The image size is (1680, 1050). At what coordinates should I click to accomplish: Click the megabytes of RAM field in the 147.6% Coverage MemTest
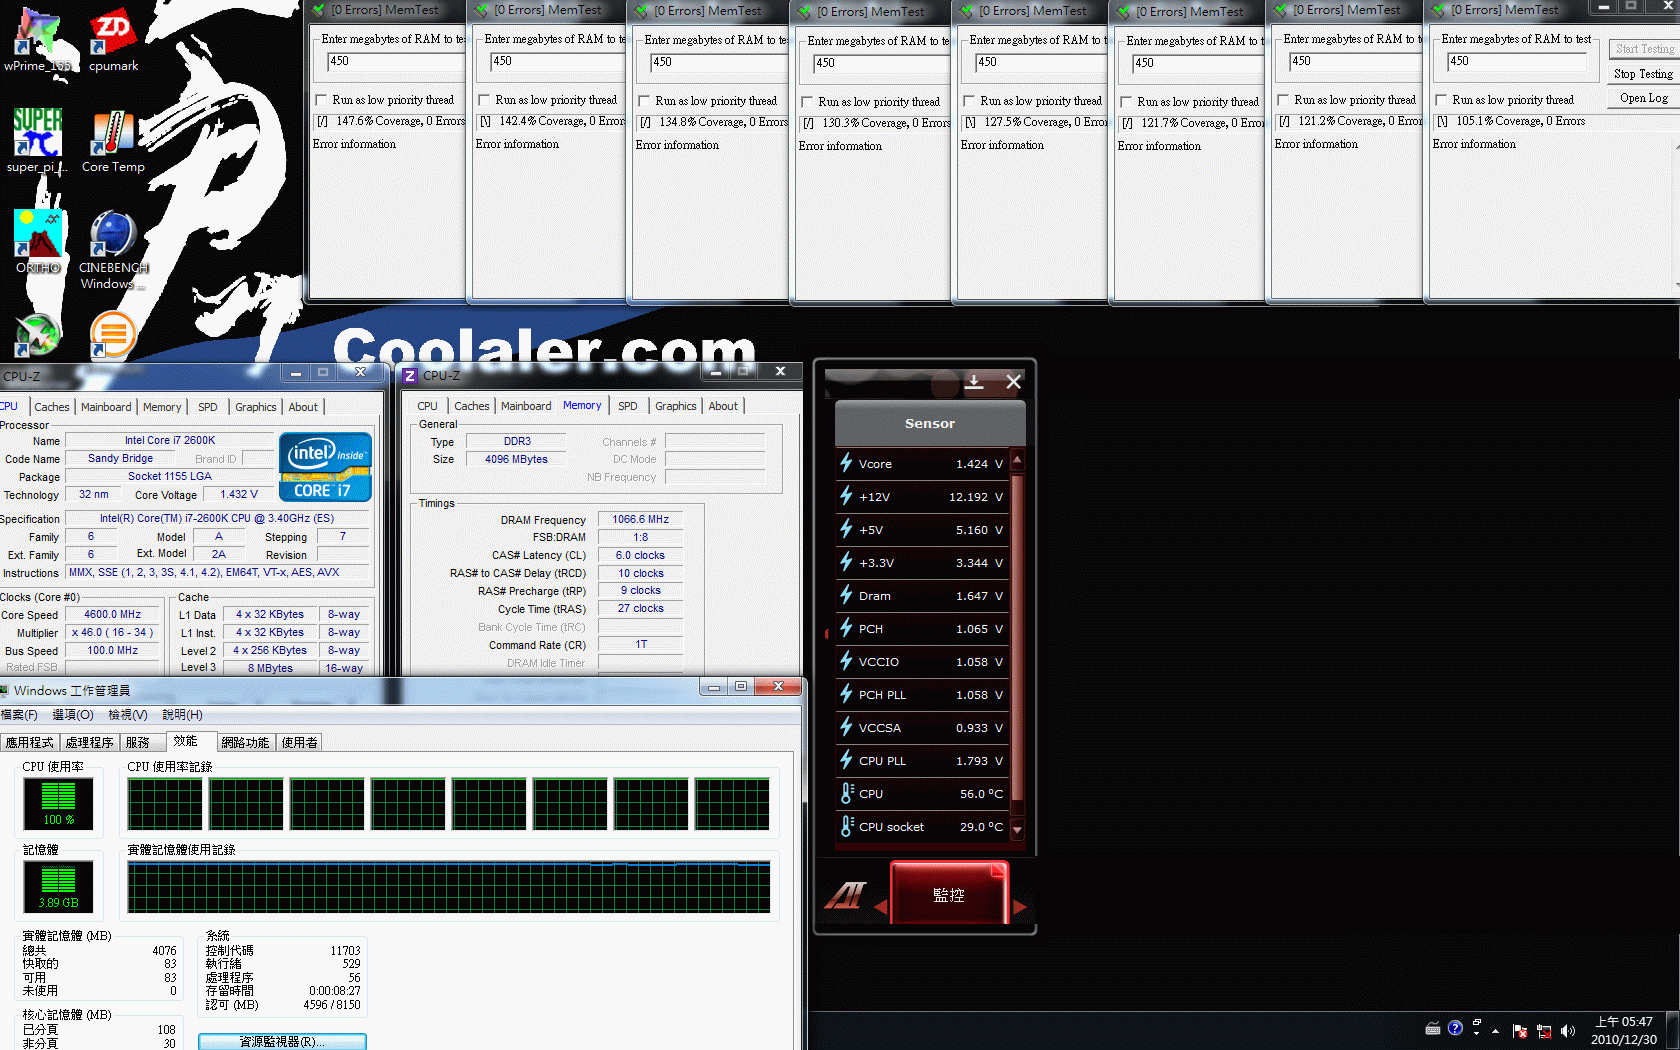[396, 61]
